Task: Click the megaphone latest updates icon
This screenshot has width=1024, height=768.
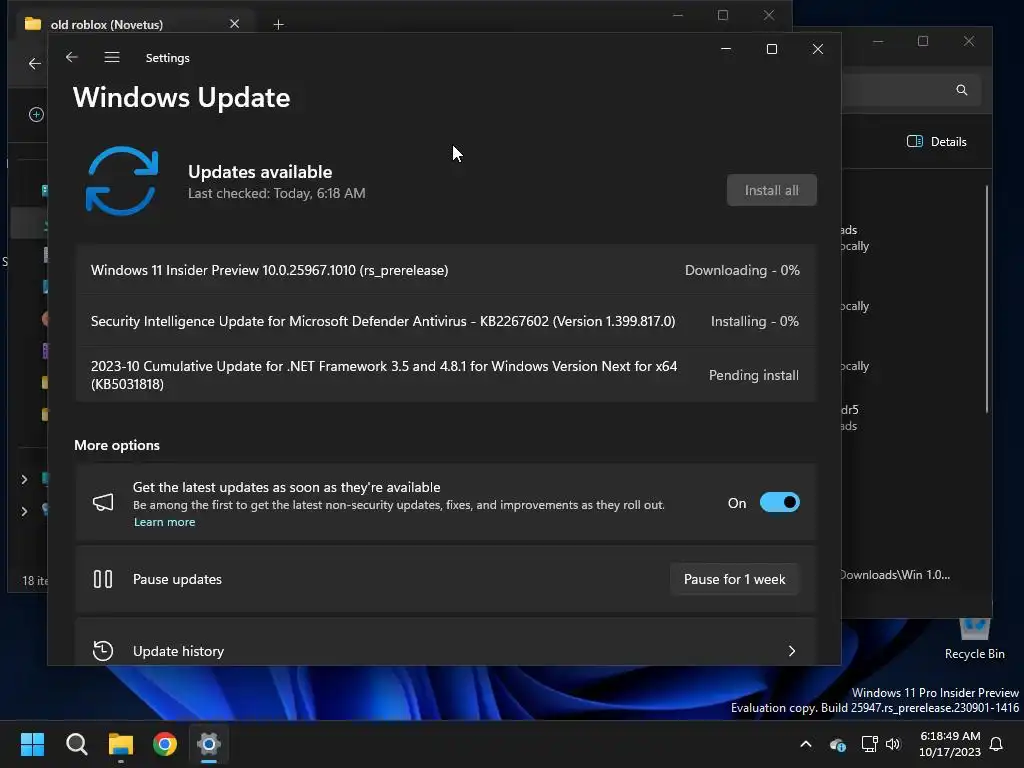Action: tap(103, 502)
